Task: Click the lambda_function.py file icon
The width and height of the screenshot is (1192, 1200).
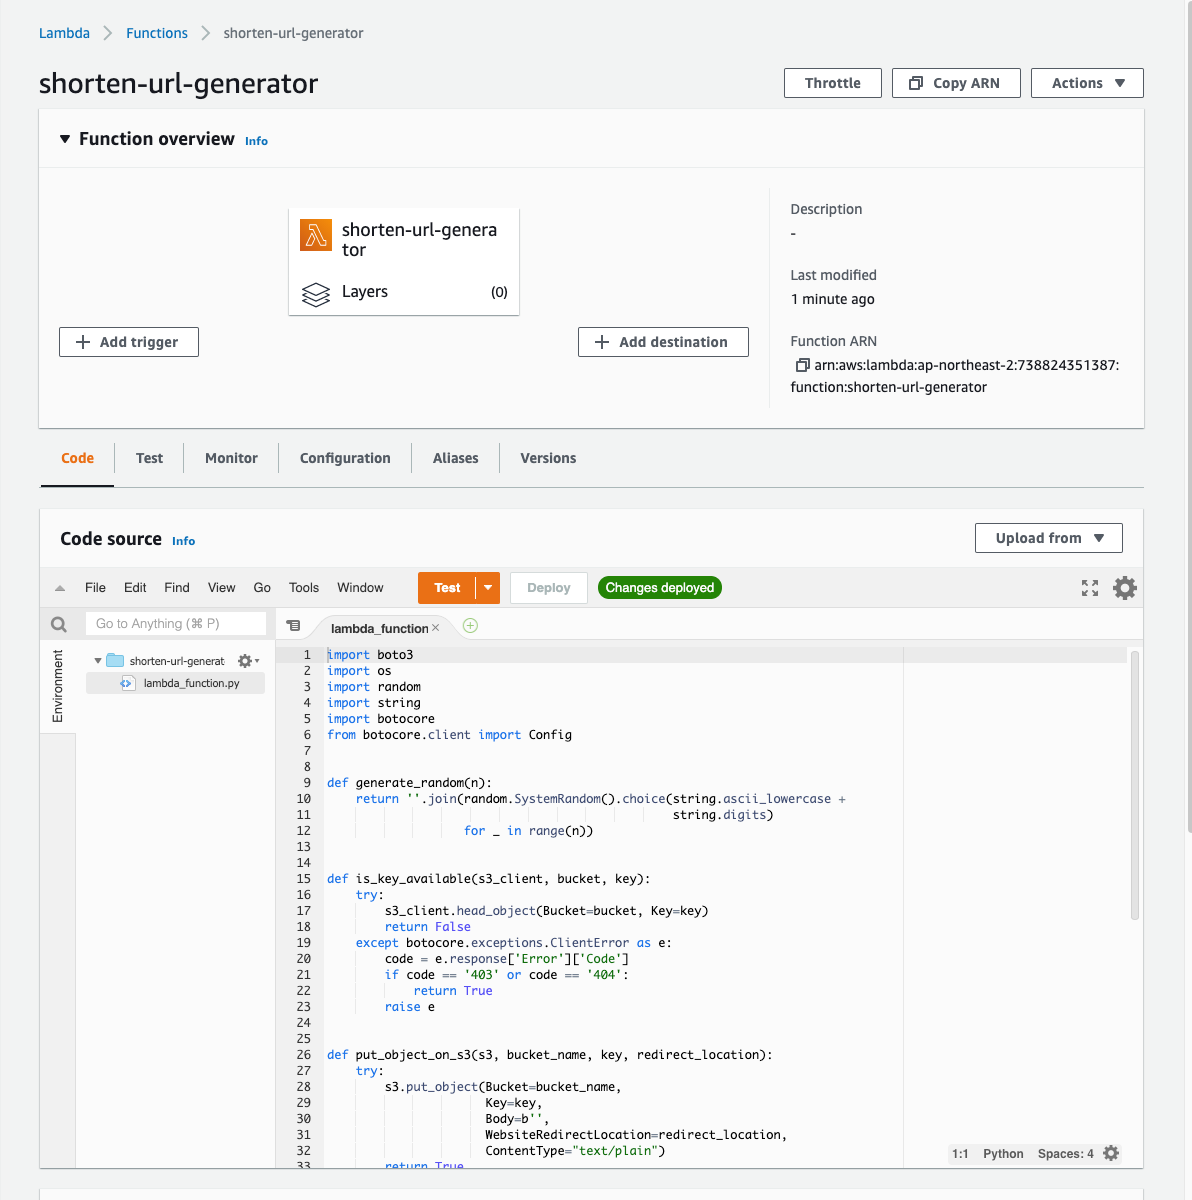Action: click(127, 683)
